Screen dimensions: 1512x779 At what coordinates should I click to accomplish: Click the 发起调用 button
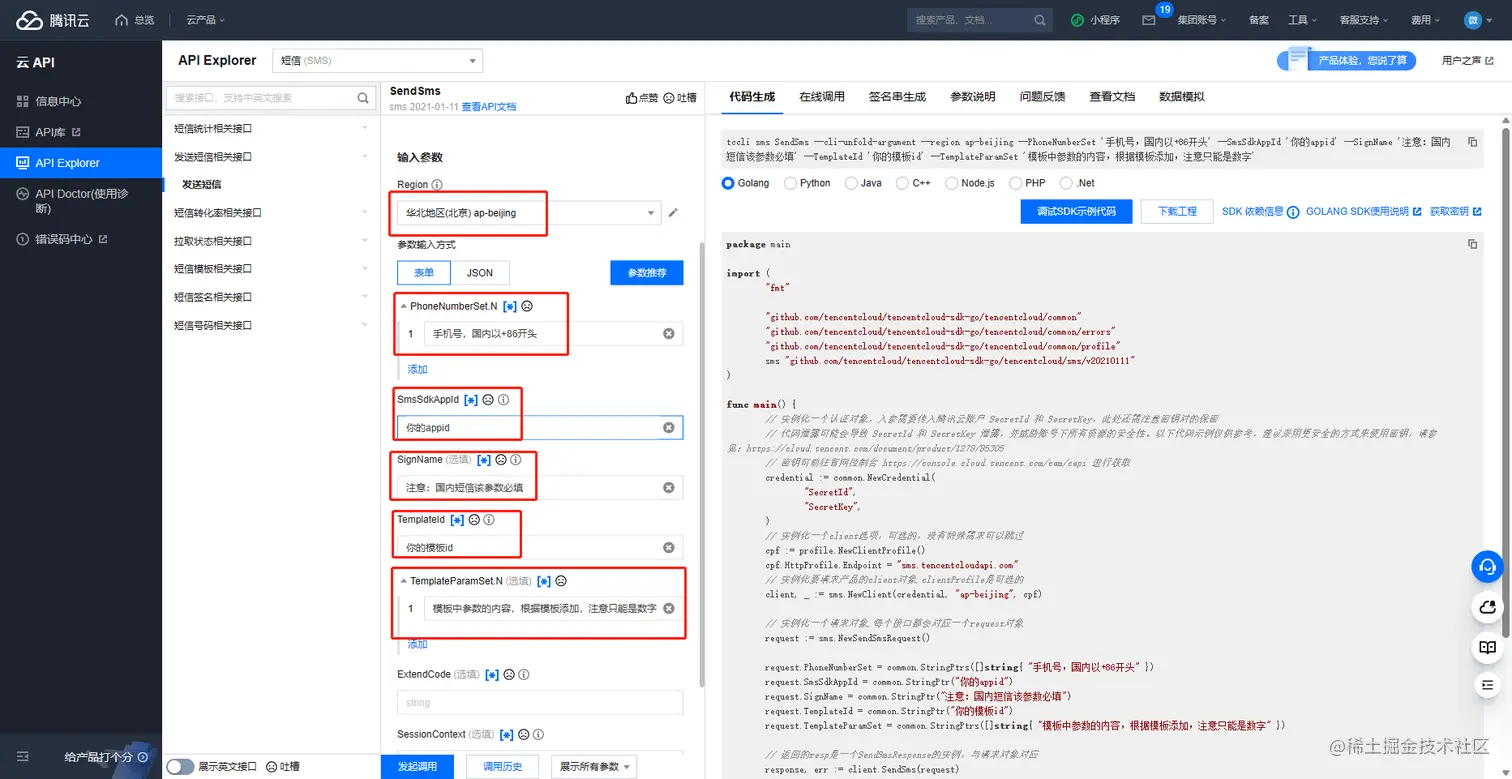417,767
